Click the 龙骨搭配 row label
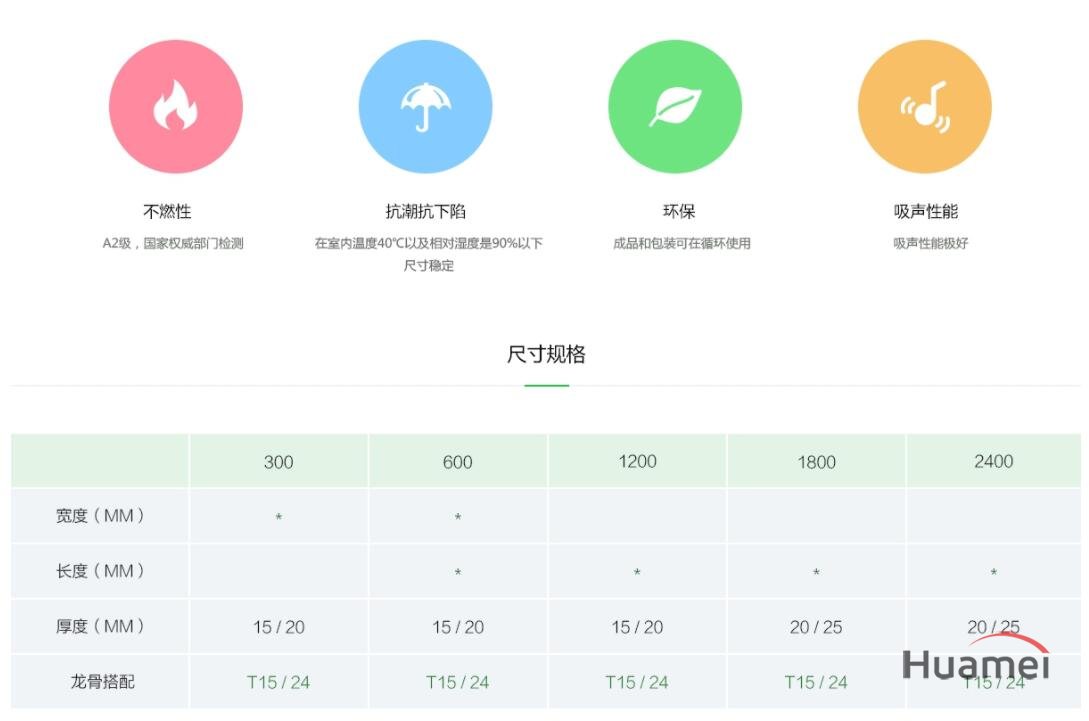The image size is (1089, 721). (102, 681)
